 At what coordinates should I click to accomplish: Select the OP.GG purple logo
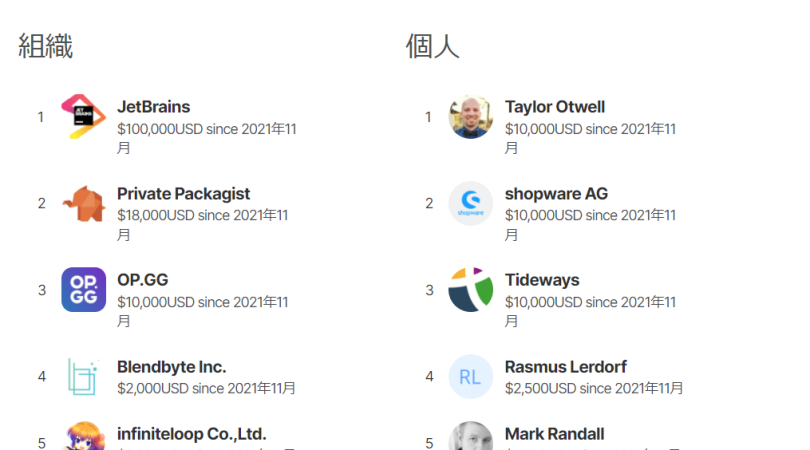click(84, 290)
